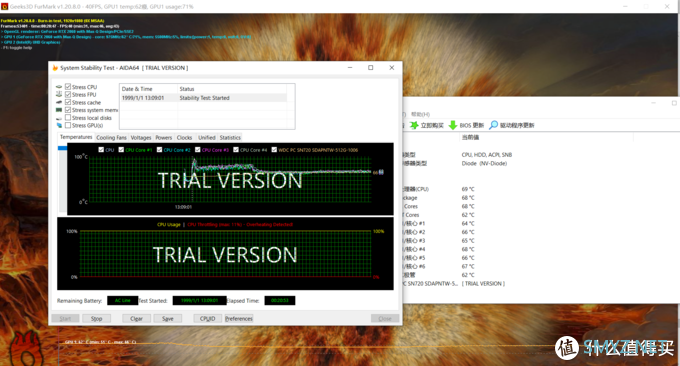This screenshot has width=680, height=366.
Task: Toggle the Stress FPU checkbox
Action: (68, 95)
